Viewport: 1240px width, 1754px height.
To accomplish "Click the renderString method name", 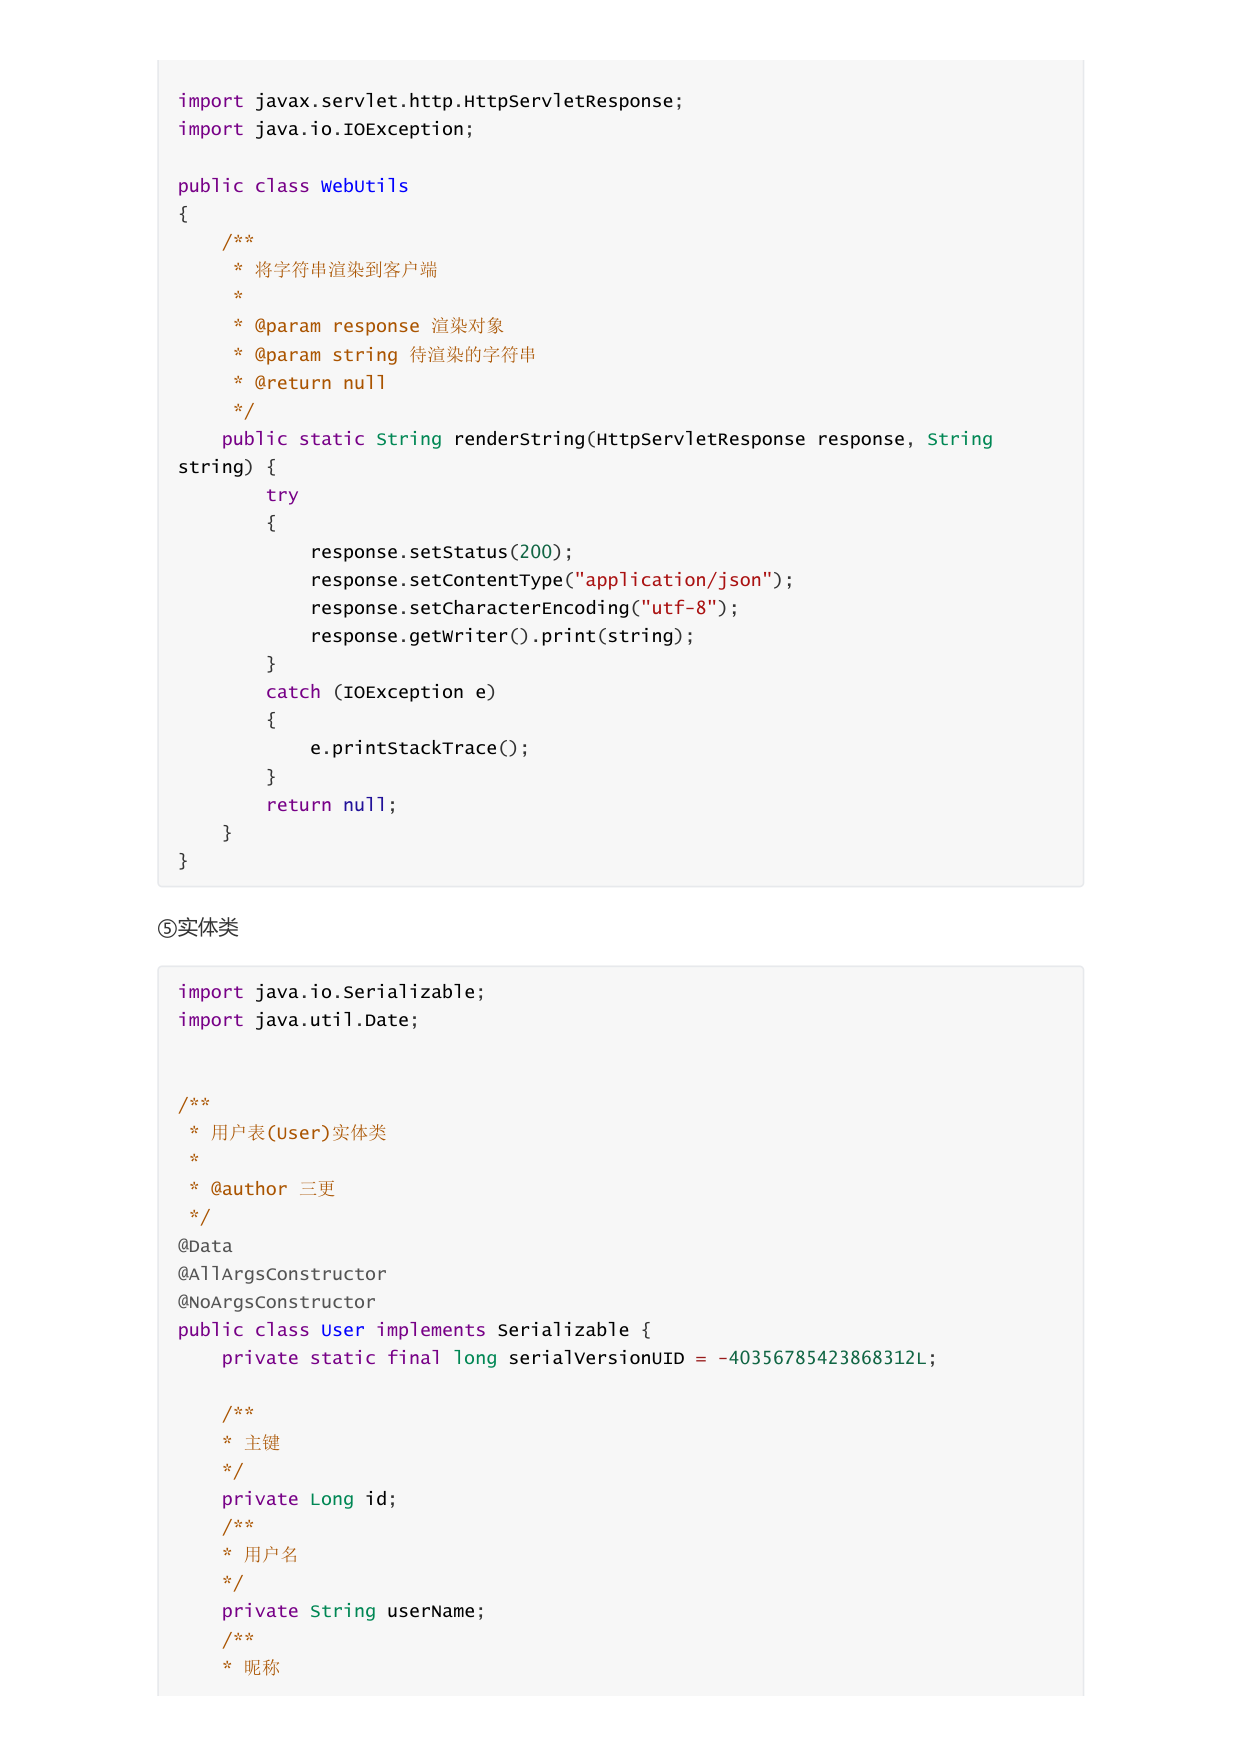I will coord(519,439).
